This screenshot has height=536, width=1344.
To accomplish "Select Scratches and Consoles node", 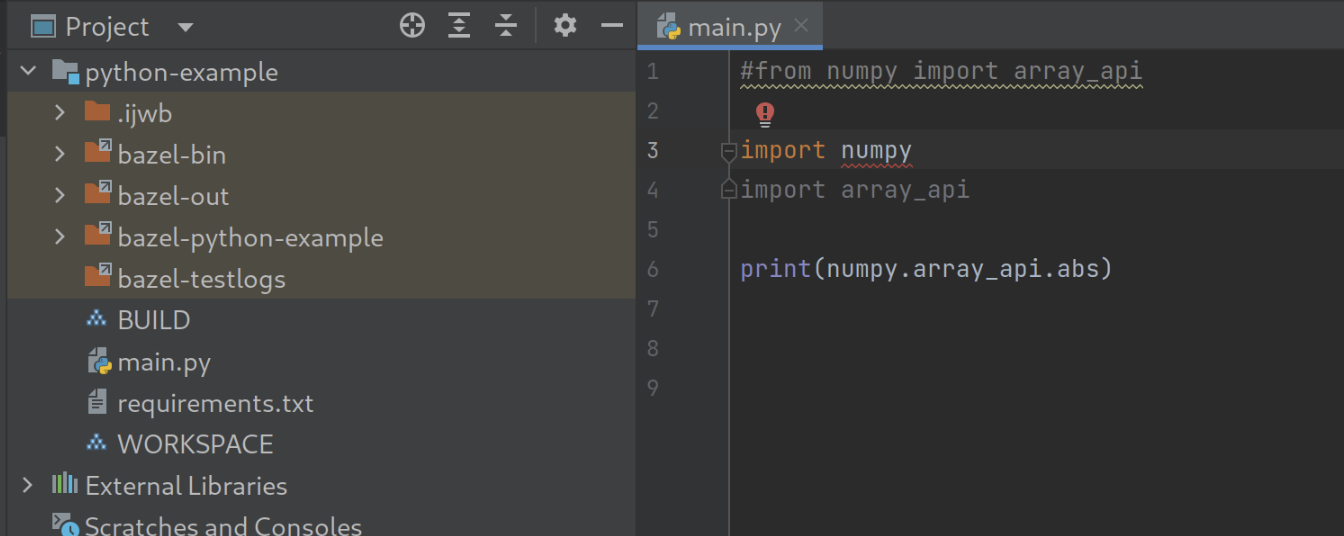I will (223, 526).
